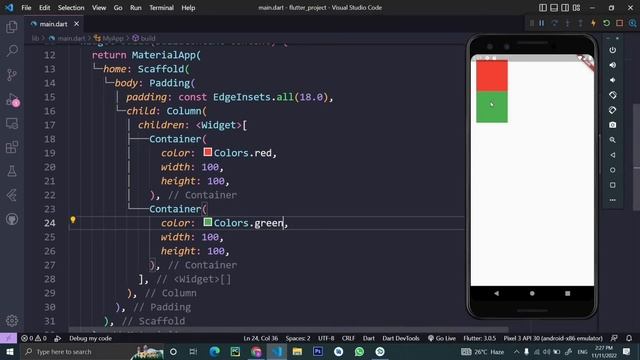Click the emulator toolbar home circle

(x=613, y=170)
